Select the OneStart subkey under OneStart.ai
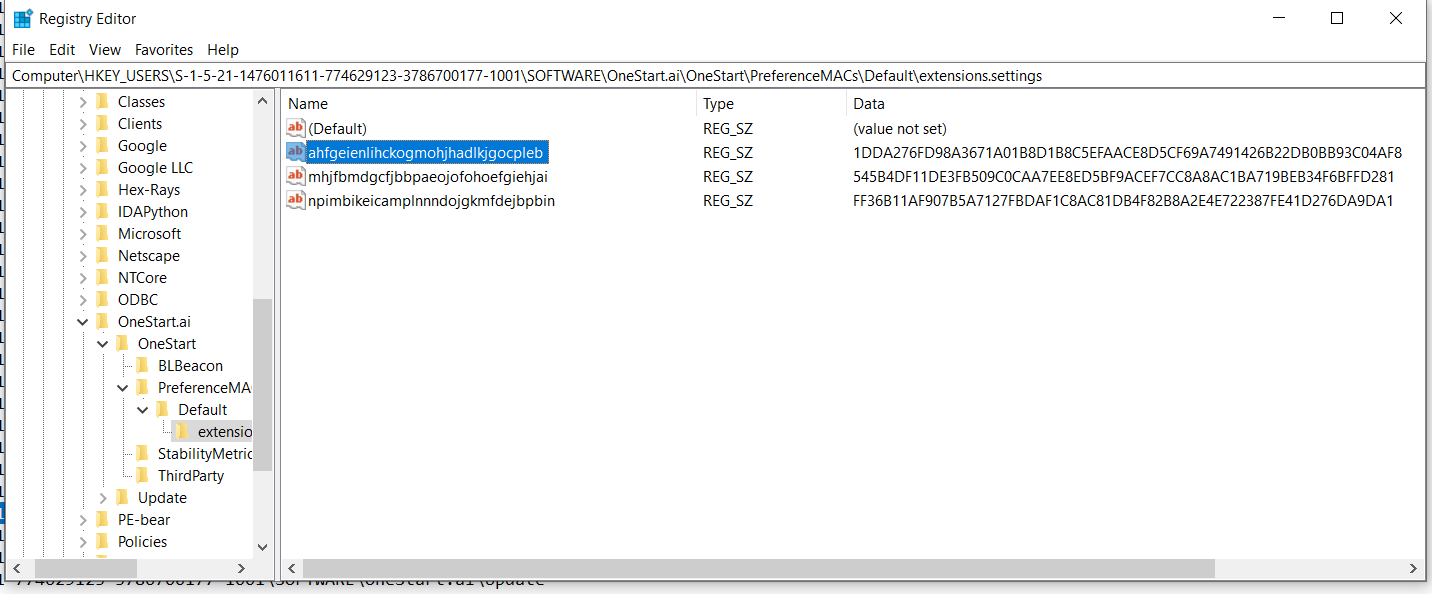The image size is (1432, 594). (167, 344)
